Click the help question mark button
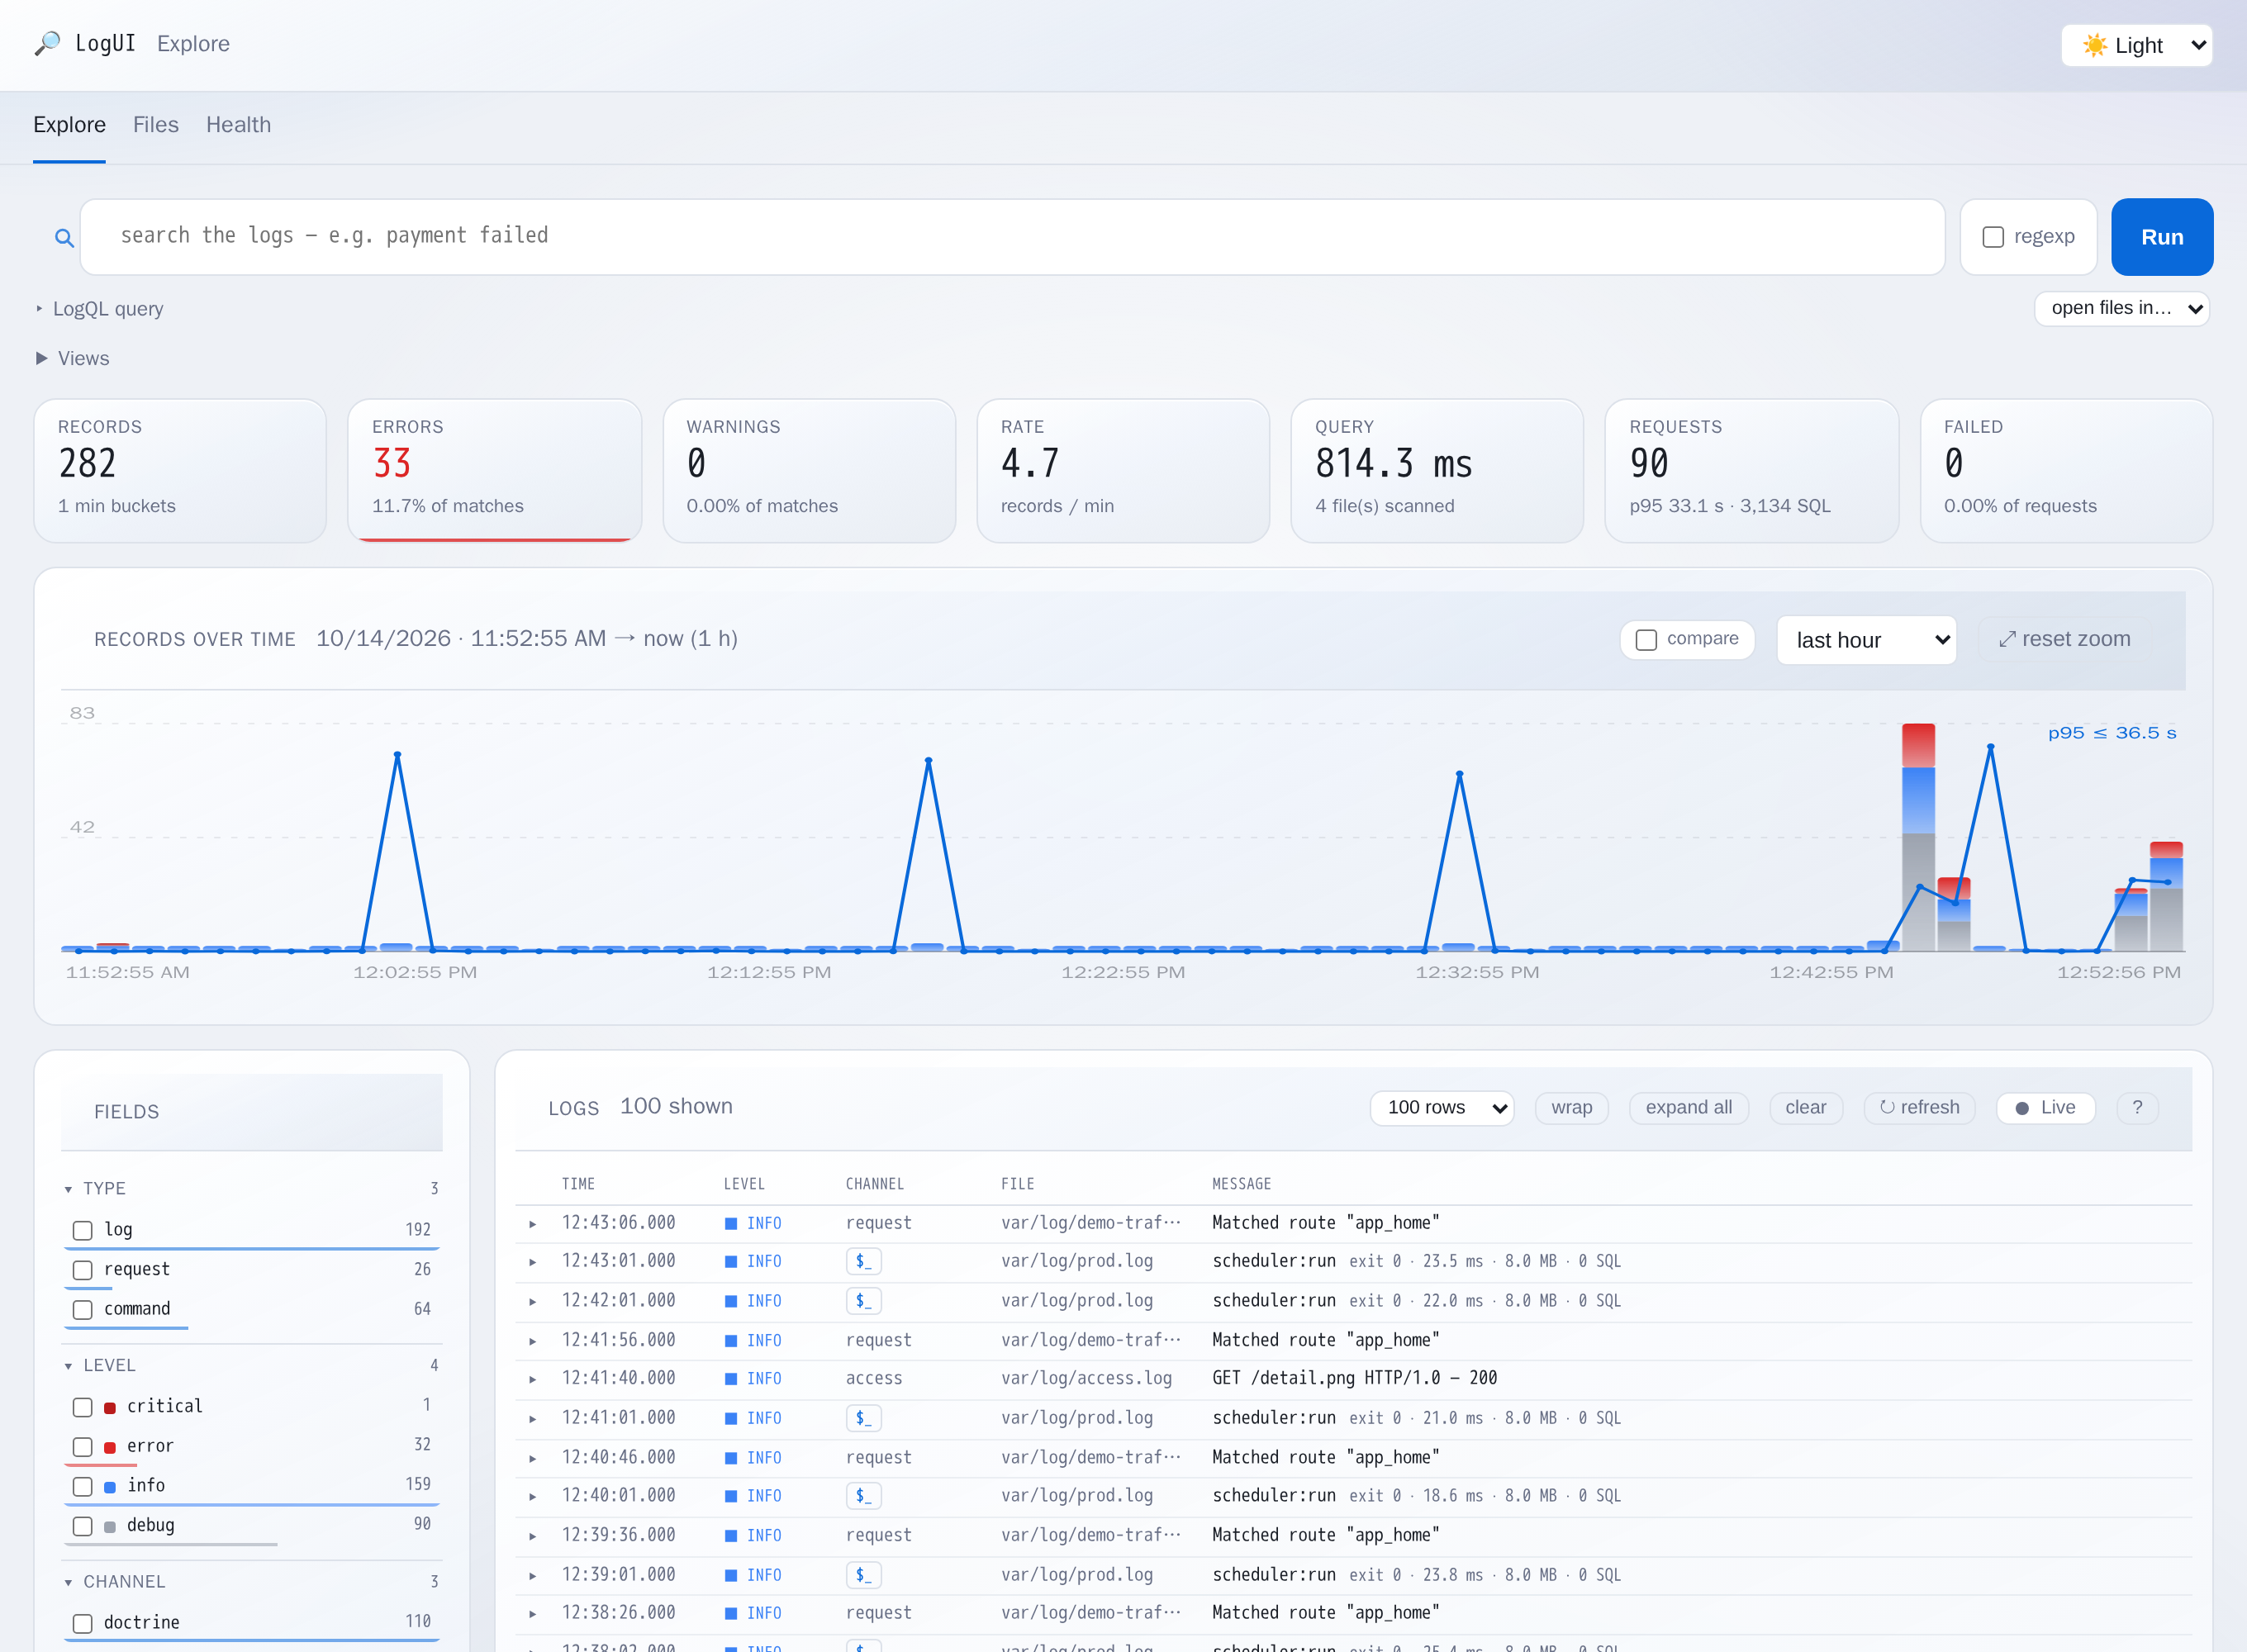The width and height of the screenshot is (2247, 1652). coord(2137,1107)
